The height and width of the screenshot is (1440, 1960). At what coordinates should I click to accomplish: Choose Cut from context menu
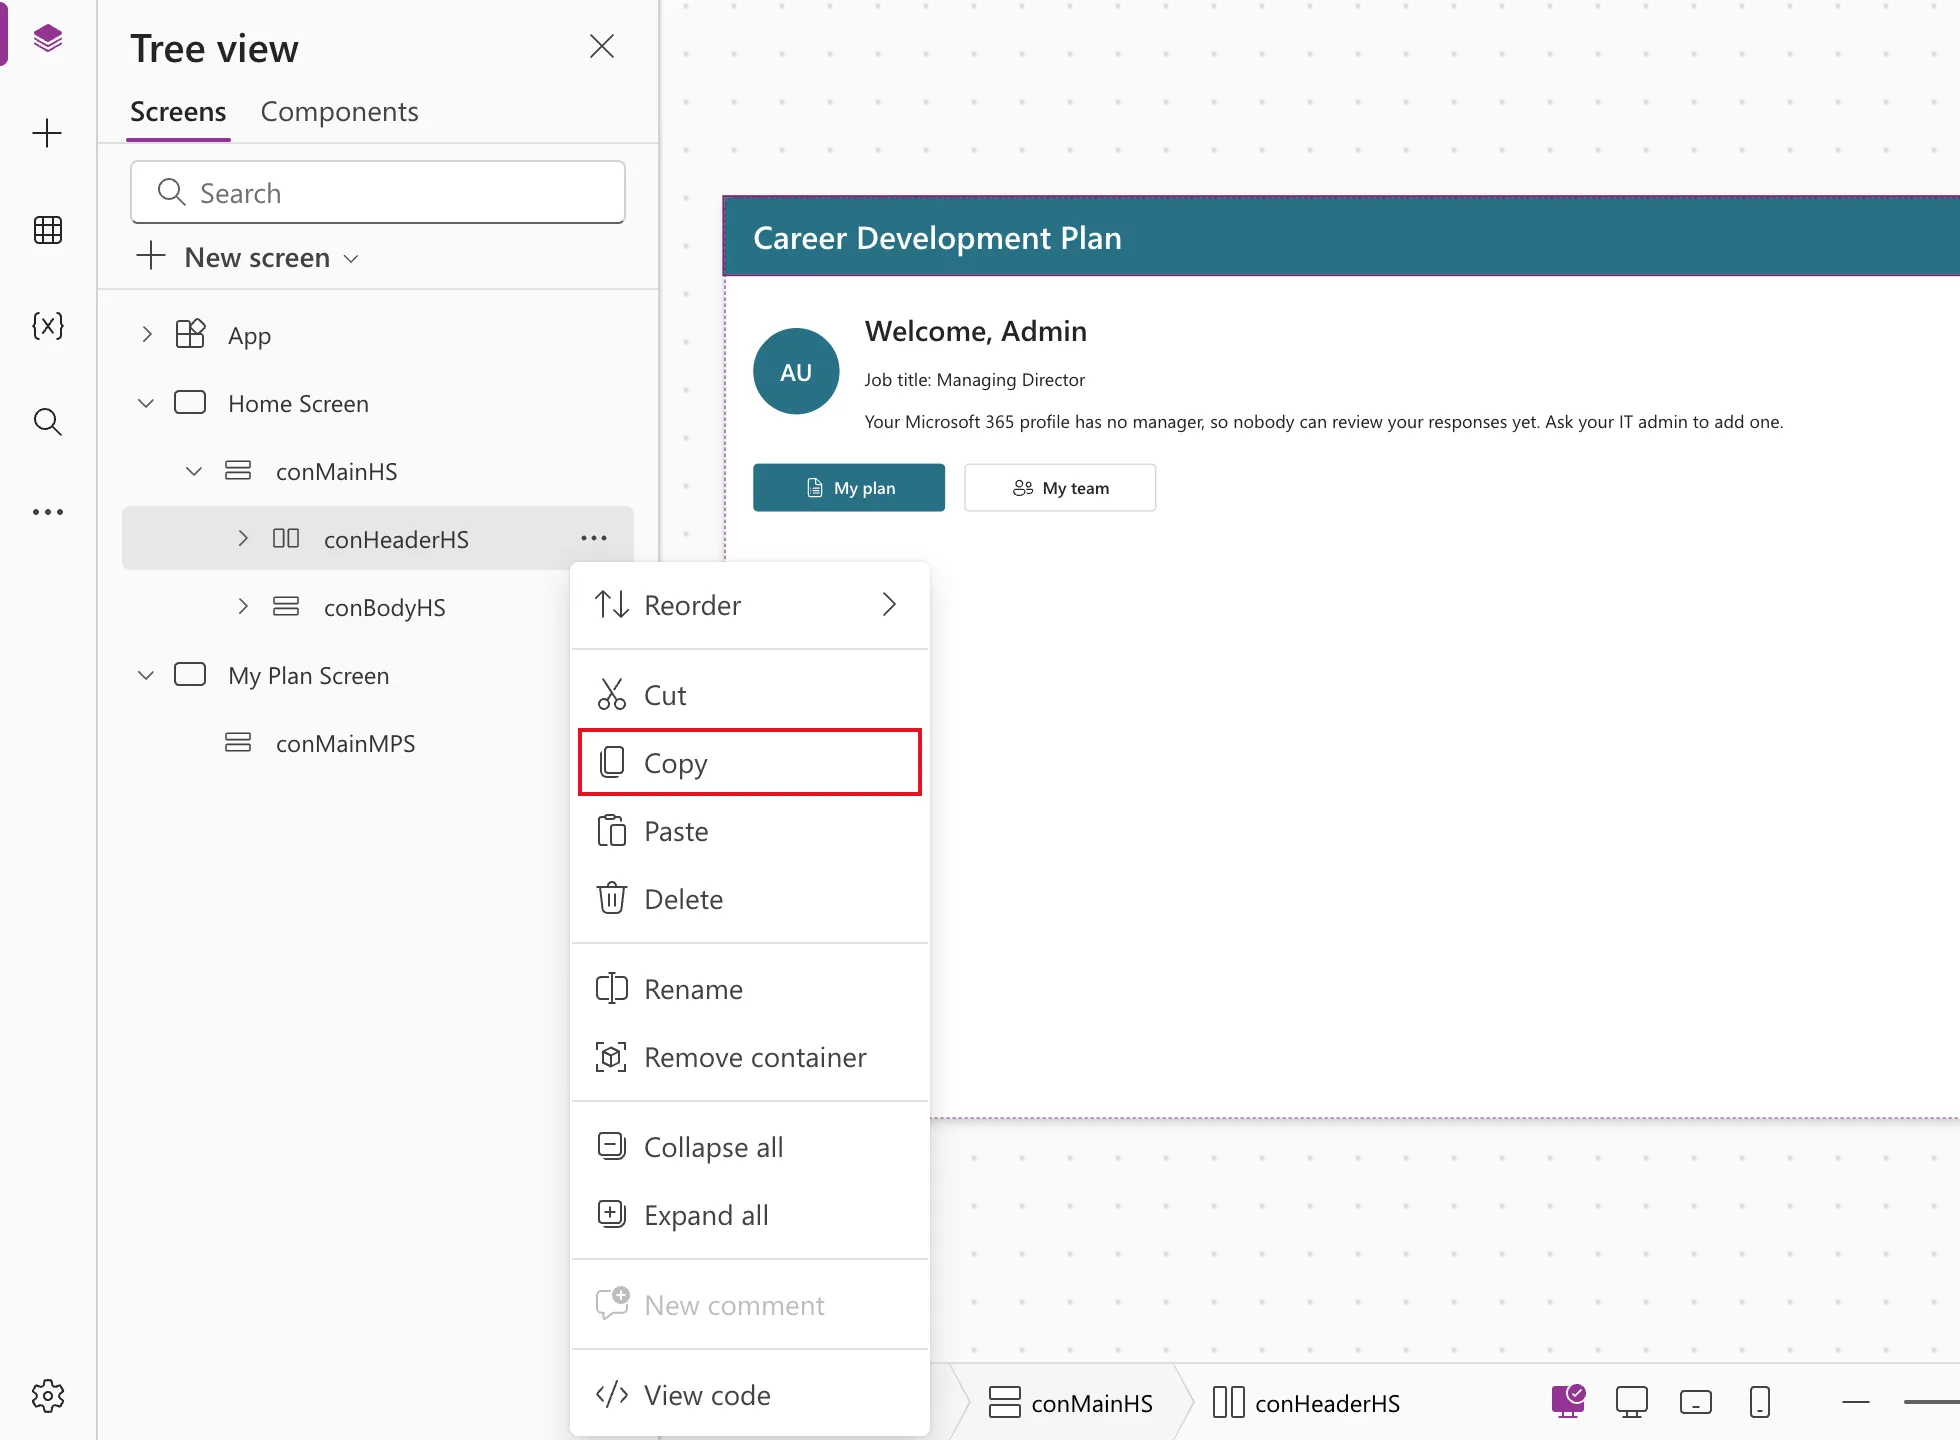750,695
